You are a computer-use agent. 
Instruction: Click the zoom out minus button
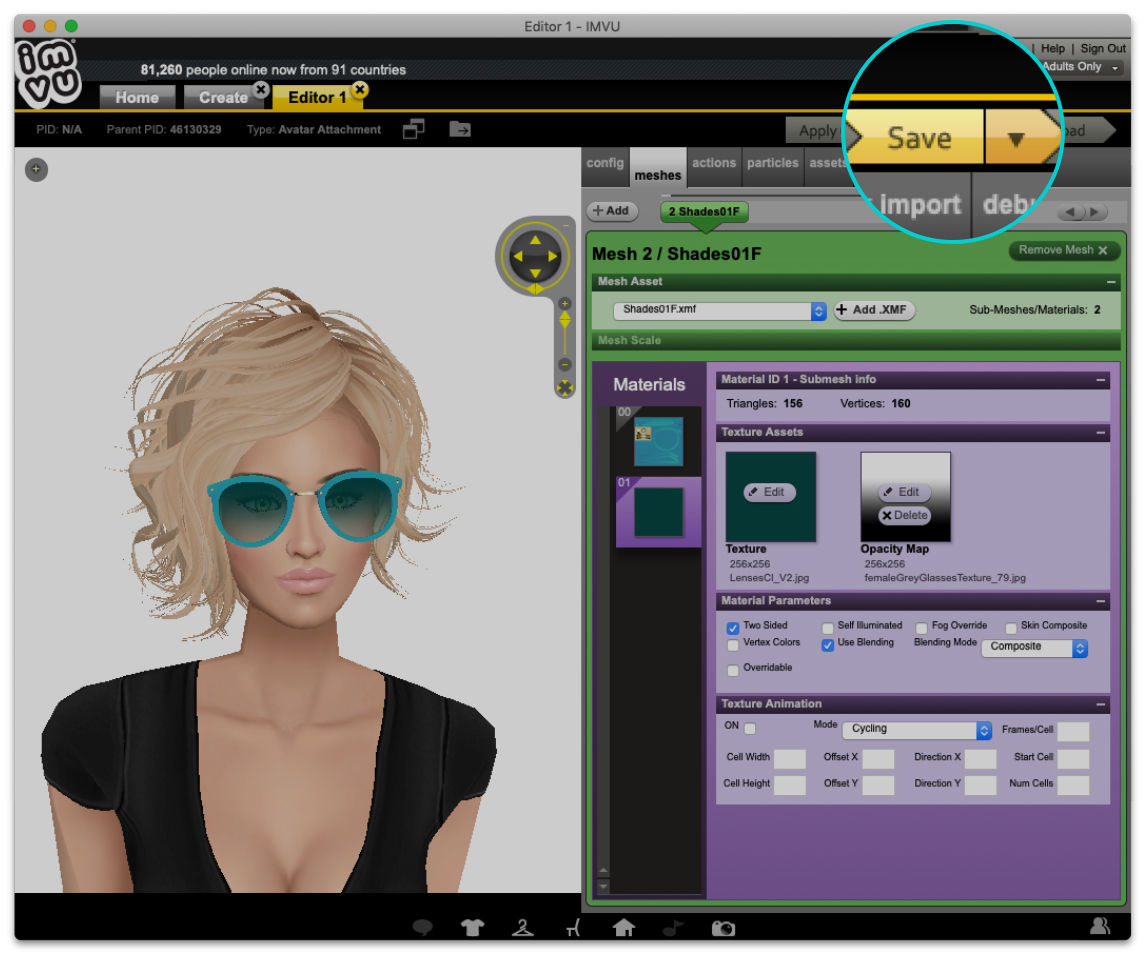(x=565, y=364)
